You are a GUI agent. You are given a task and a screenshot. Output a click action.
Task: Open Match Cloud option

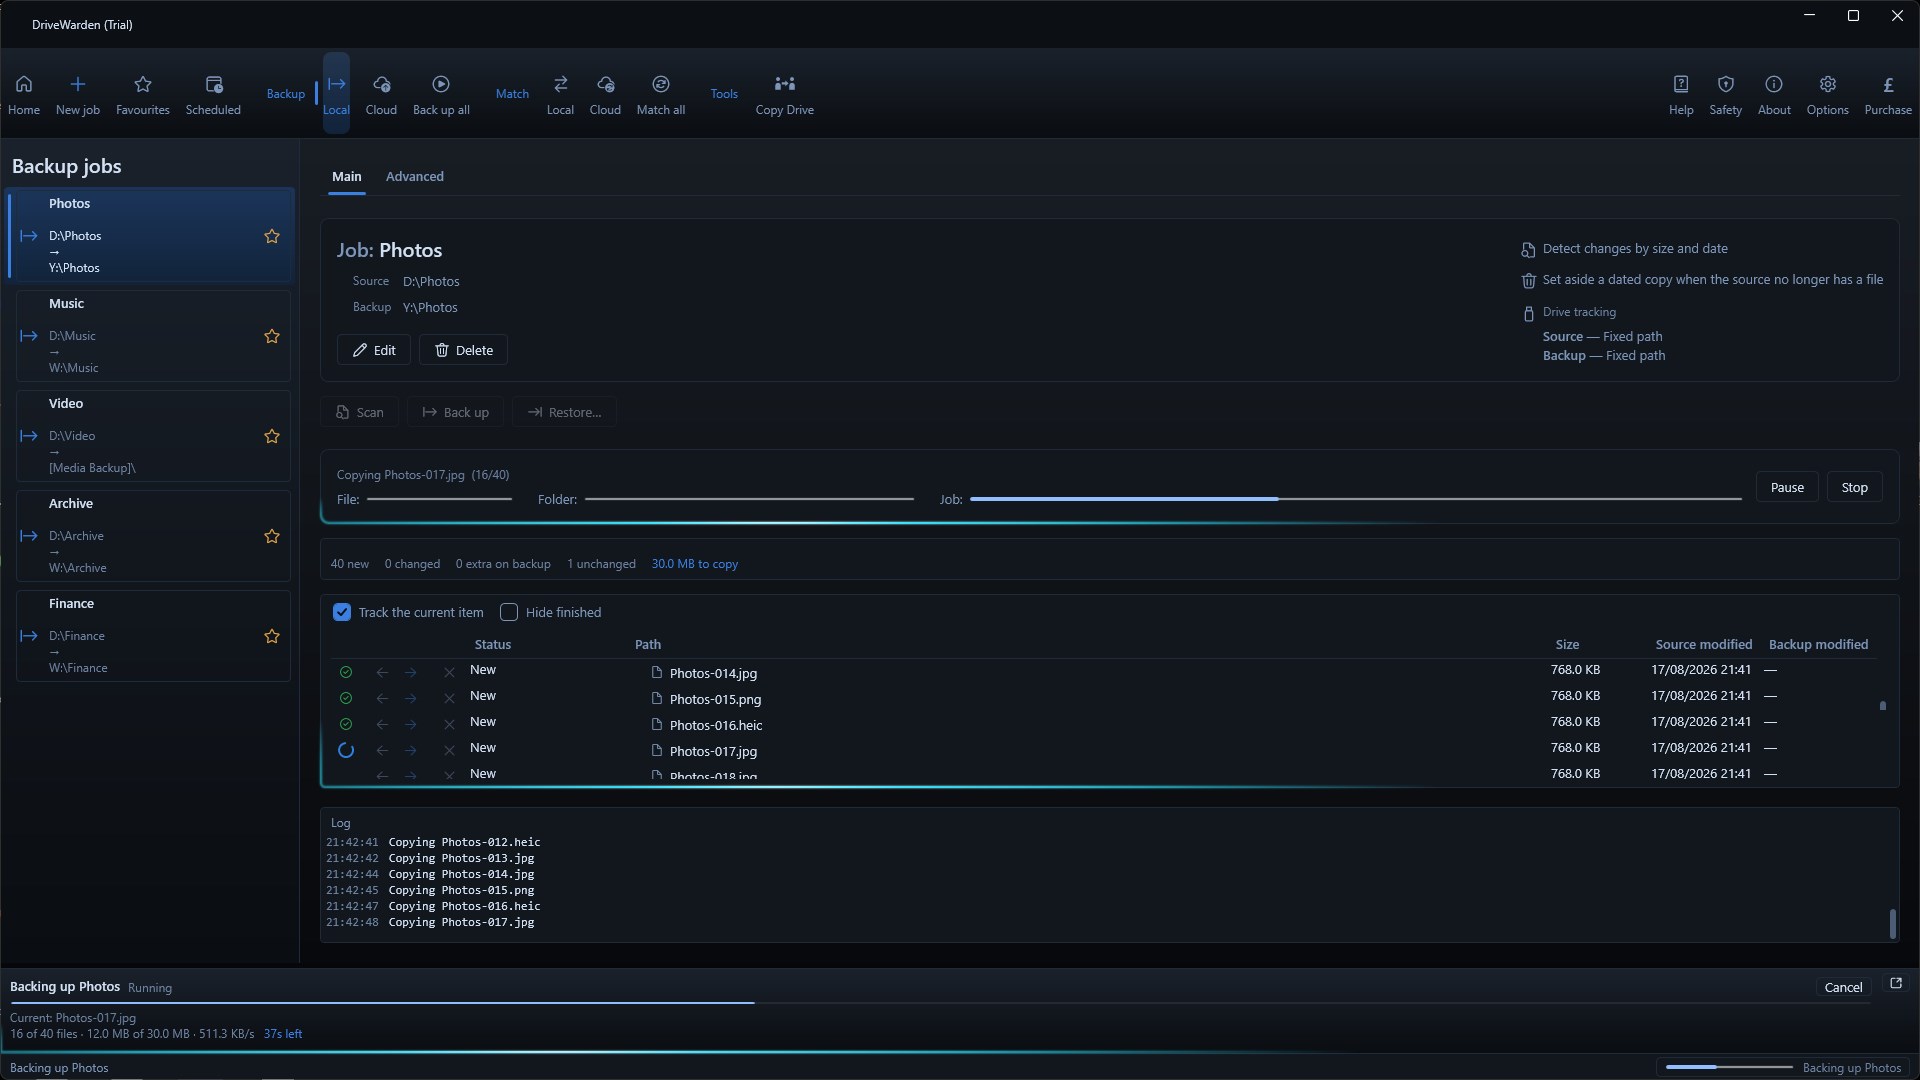tap(605, 95)
